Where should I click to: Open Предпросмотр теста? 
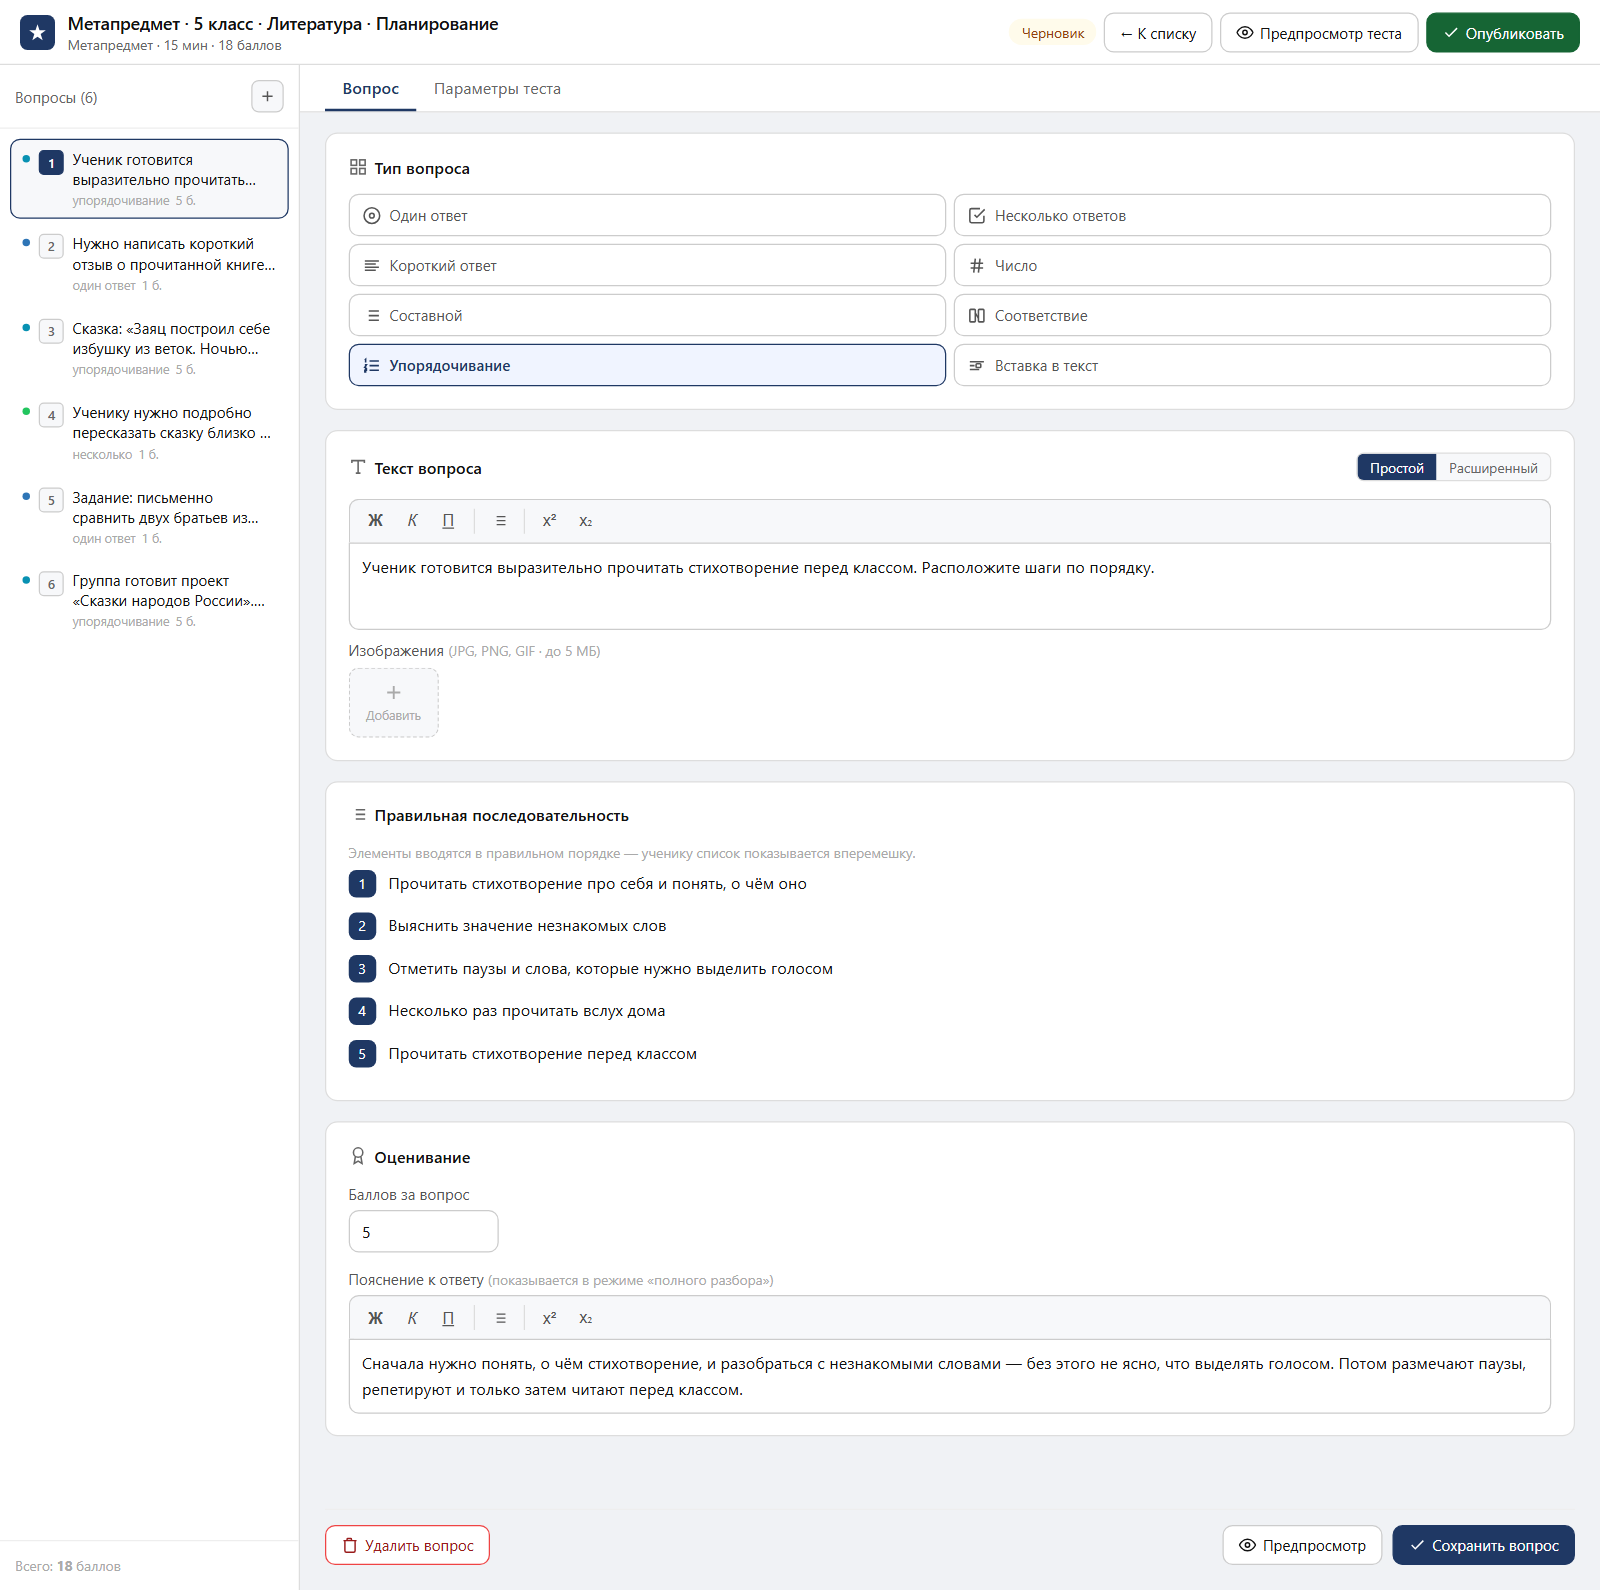[1319, 33]
